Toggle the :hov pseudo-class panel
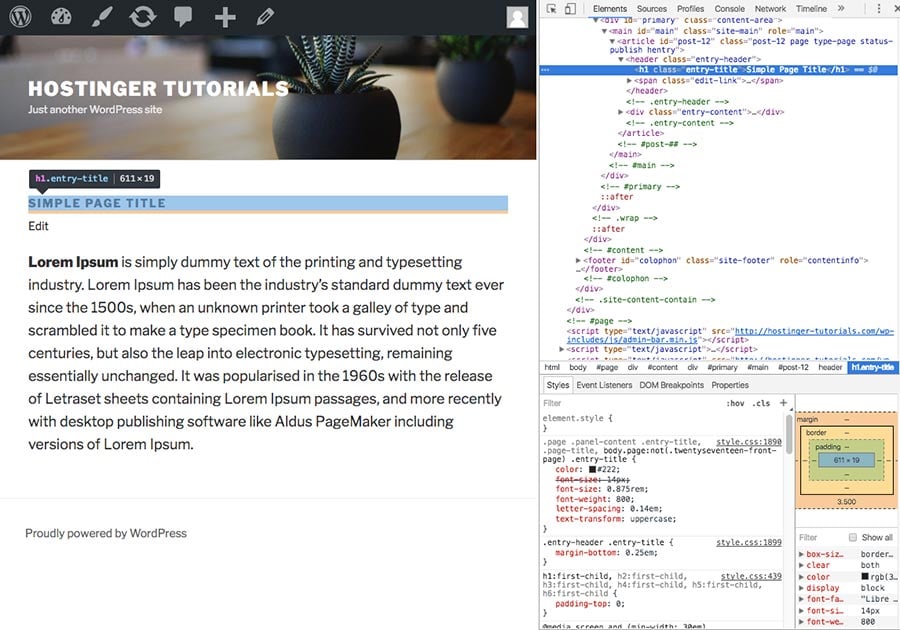This screenshot has height=630, width=900. pos(734,403)
